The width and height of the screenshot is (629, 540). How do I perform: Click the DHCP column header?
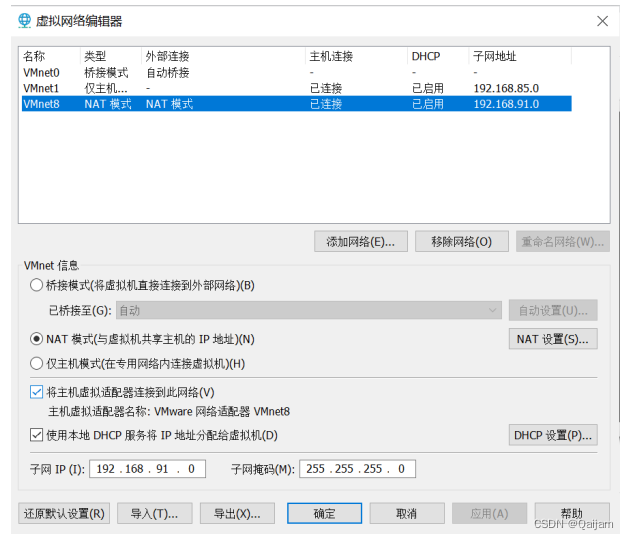tap(438, 56)
